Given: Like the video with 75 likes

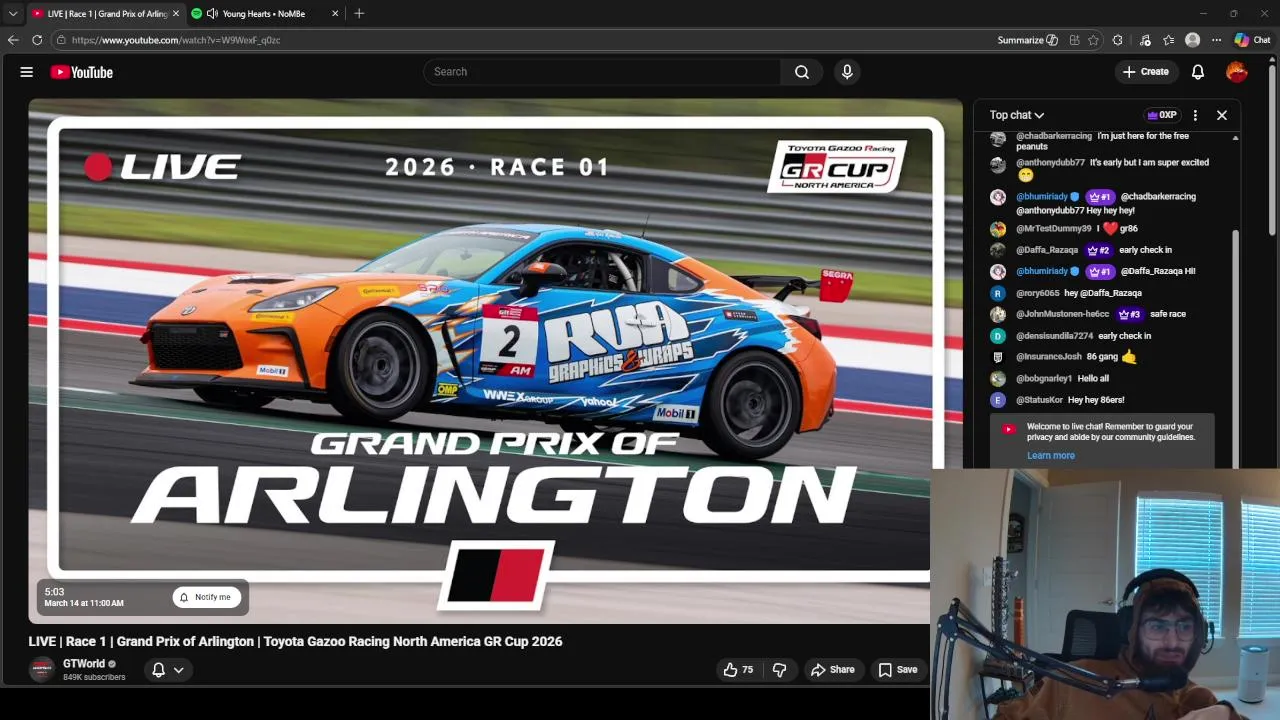Looking at the screenshot, I should pos(738,670).
